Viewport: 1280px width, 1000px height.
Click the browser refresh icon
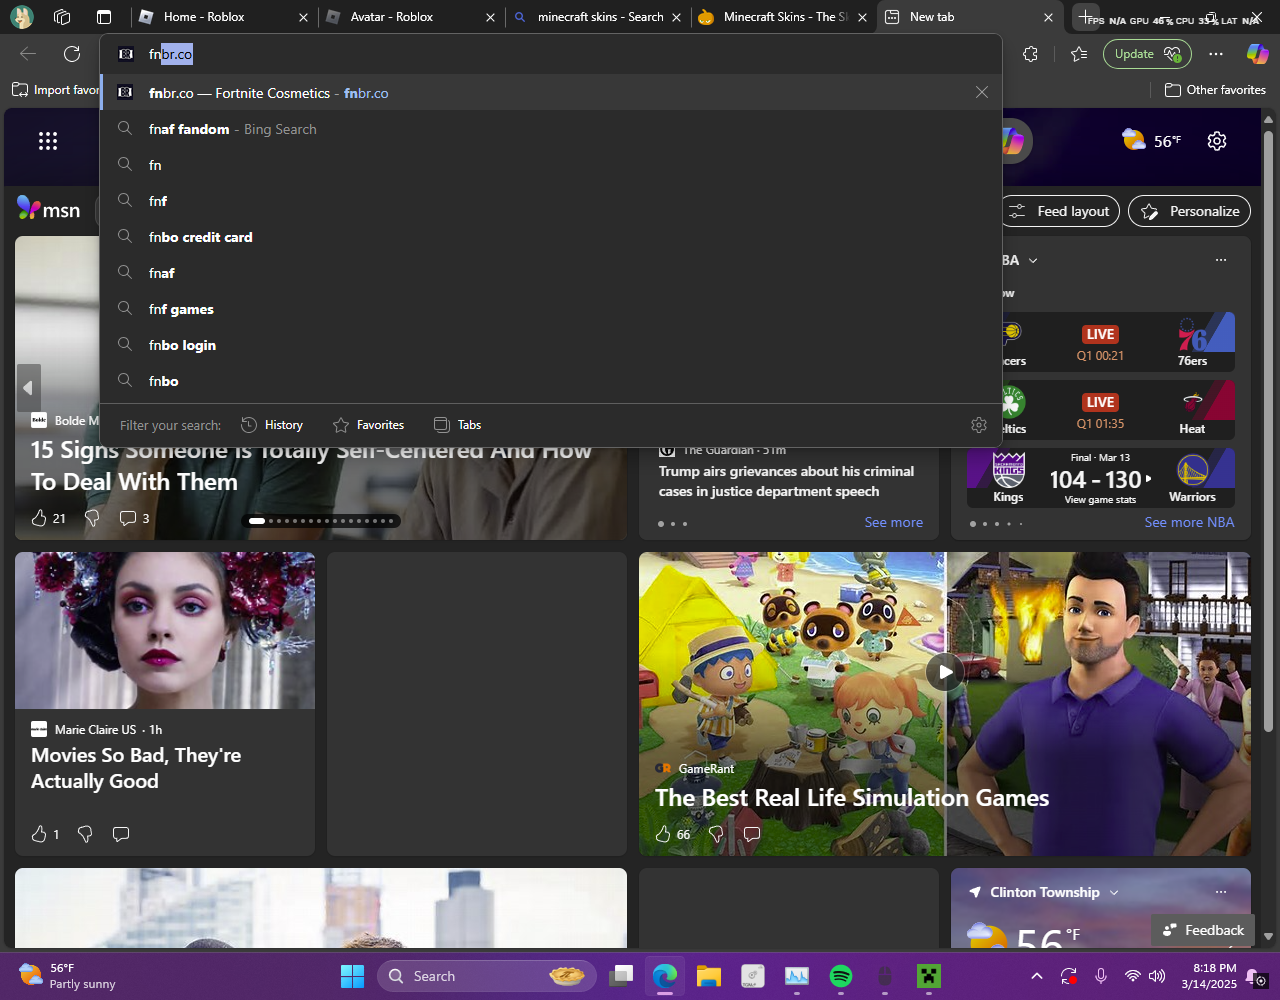[x=71, y=54]
